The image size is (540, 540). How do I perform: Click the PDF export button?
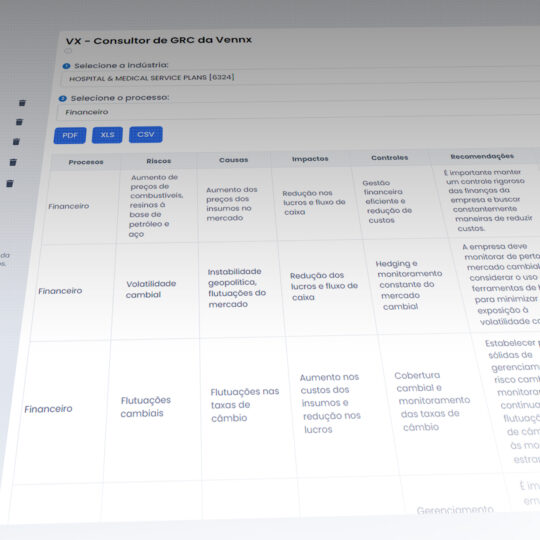[x=70, y=135]
